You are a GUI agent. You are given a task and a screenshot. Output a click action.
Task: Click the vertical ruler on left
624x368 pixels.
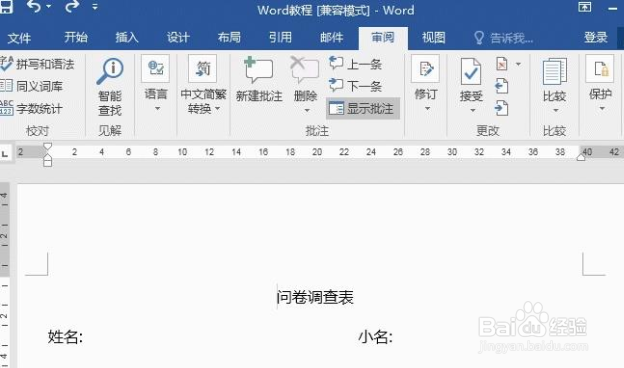click(x=4, y=275)
